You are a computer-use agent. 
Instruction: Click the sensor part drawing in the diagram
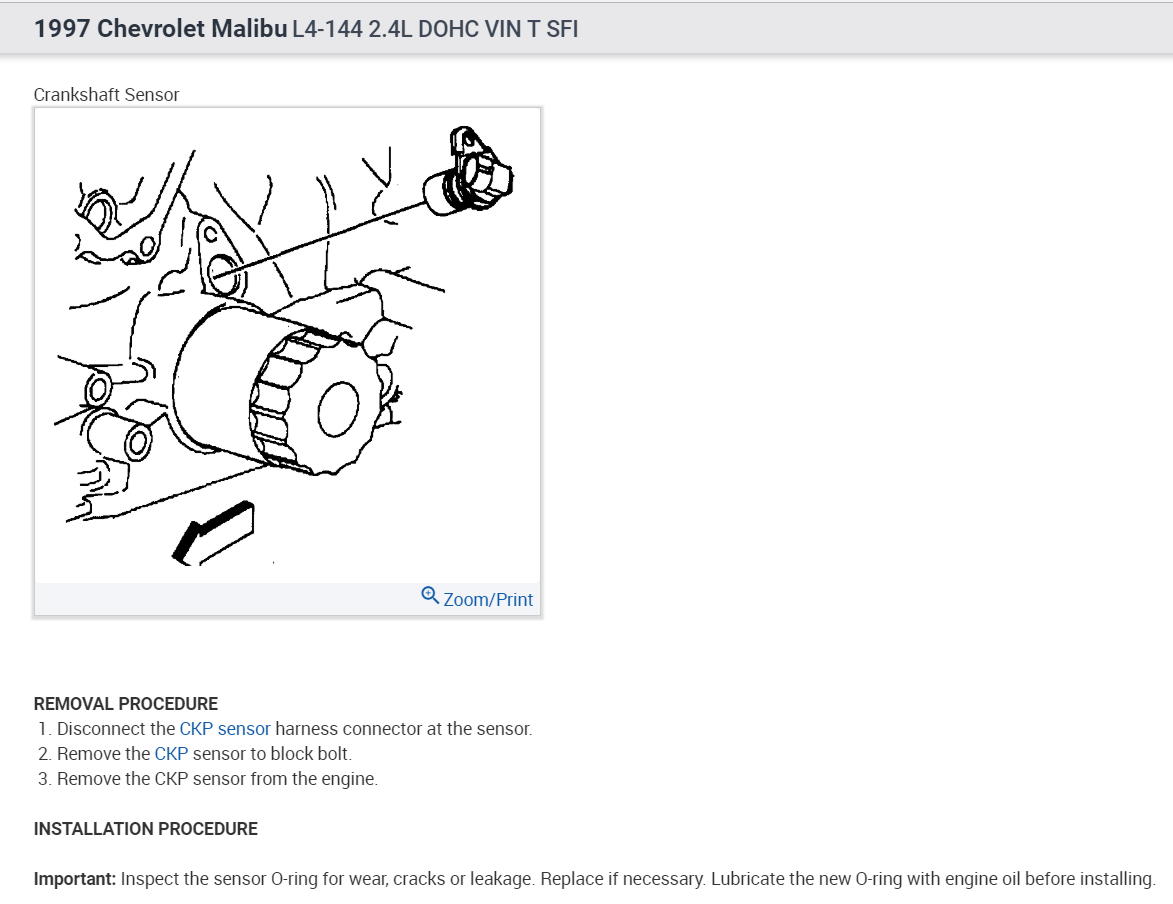(469, 174)
